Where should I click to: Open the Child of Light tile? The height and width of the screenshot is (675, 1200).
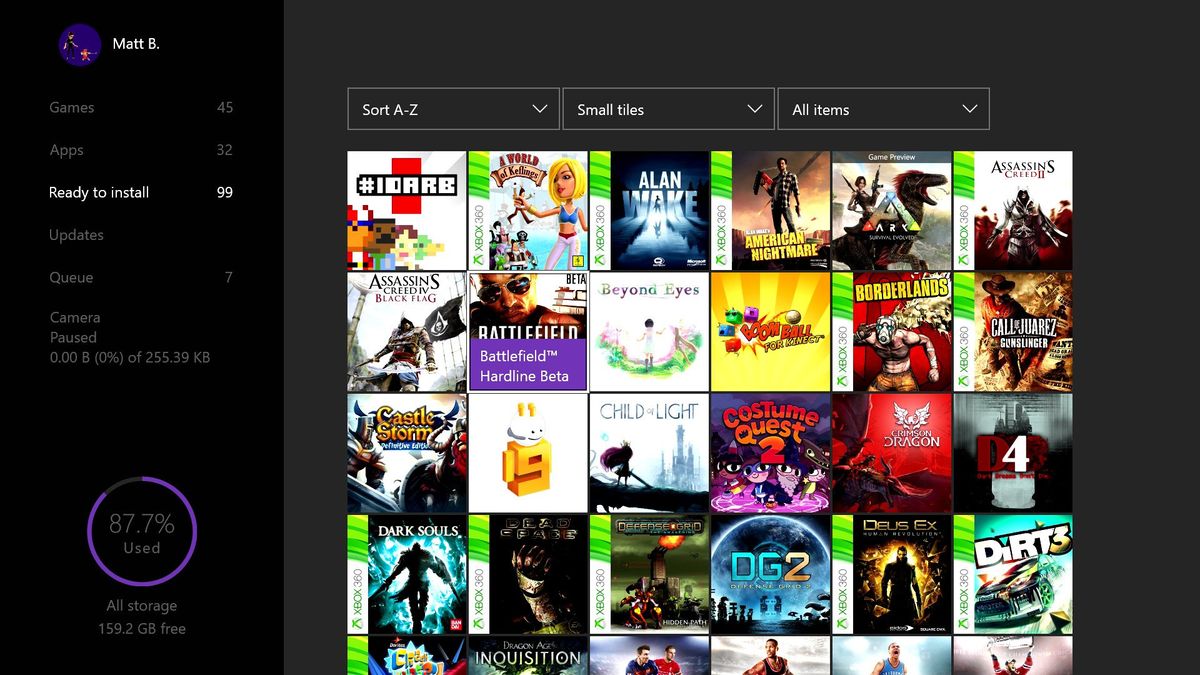point(649,453)
